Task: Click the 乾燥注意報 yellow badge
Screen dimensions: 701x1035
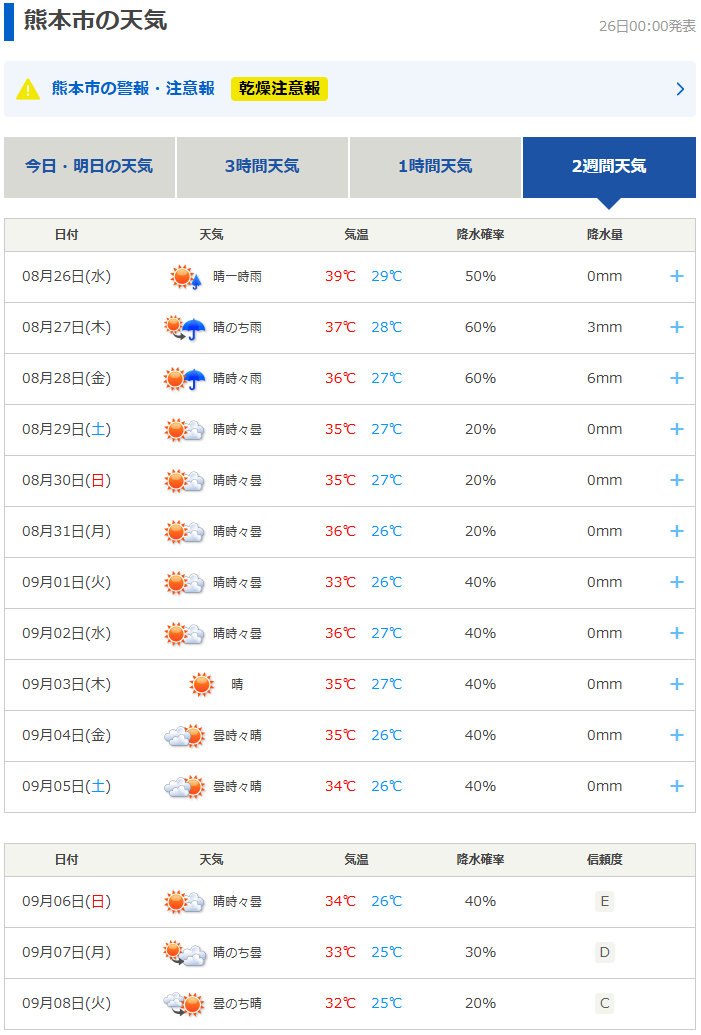Action: pyautogui.click(x=279, y=88)
